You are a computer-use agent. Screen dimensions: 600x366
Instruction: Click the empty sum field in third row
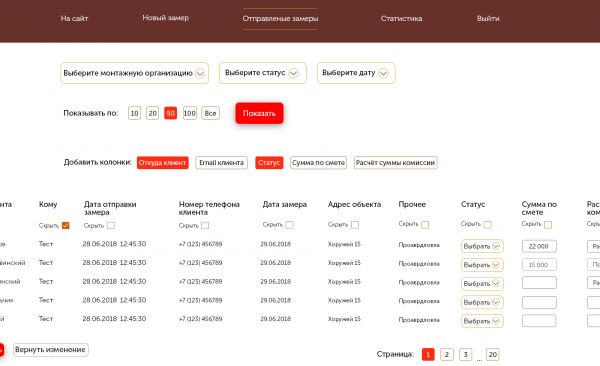[x=539, y=283]
